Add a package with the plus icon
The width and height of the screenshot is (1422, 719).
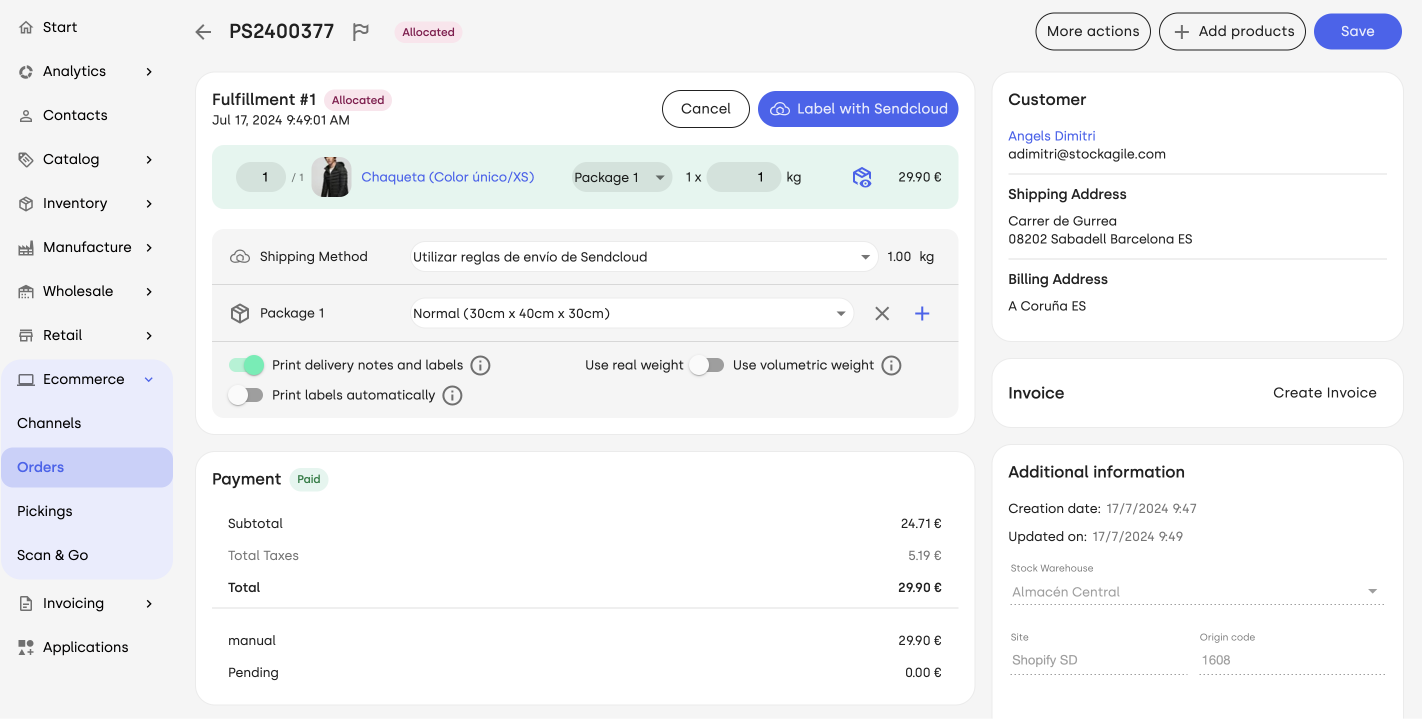click(922, 313)
